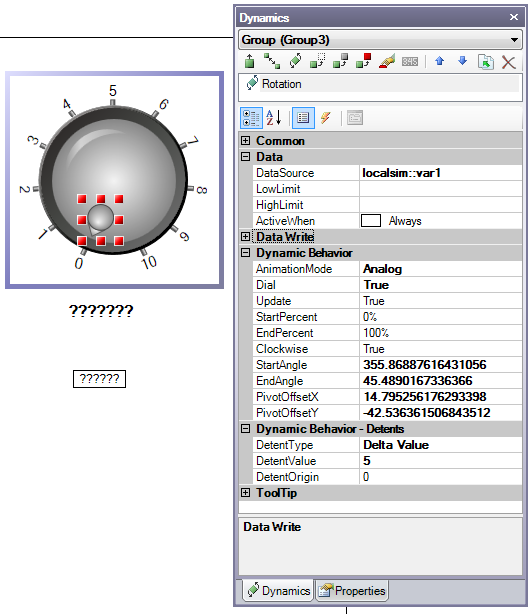
Task: Switch to the Dynamics tab
Action: [x=279, y=591]
